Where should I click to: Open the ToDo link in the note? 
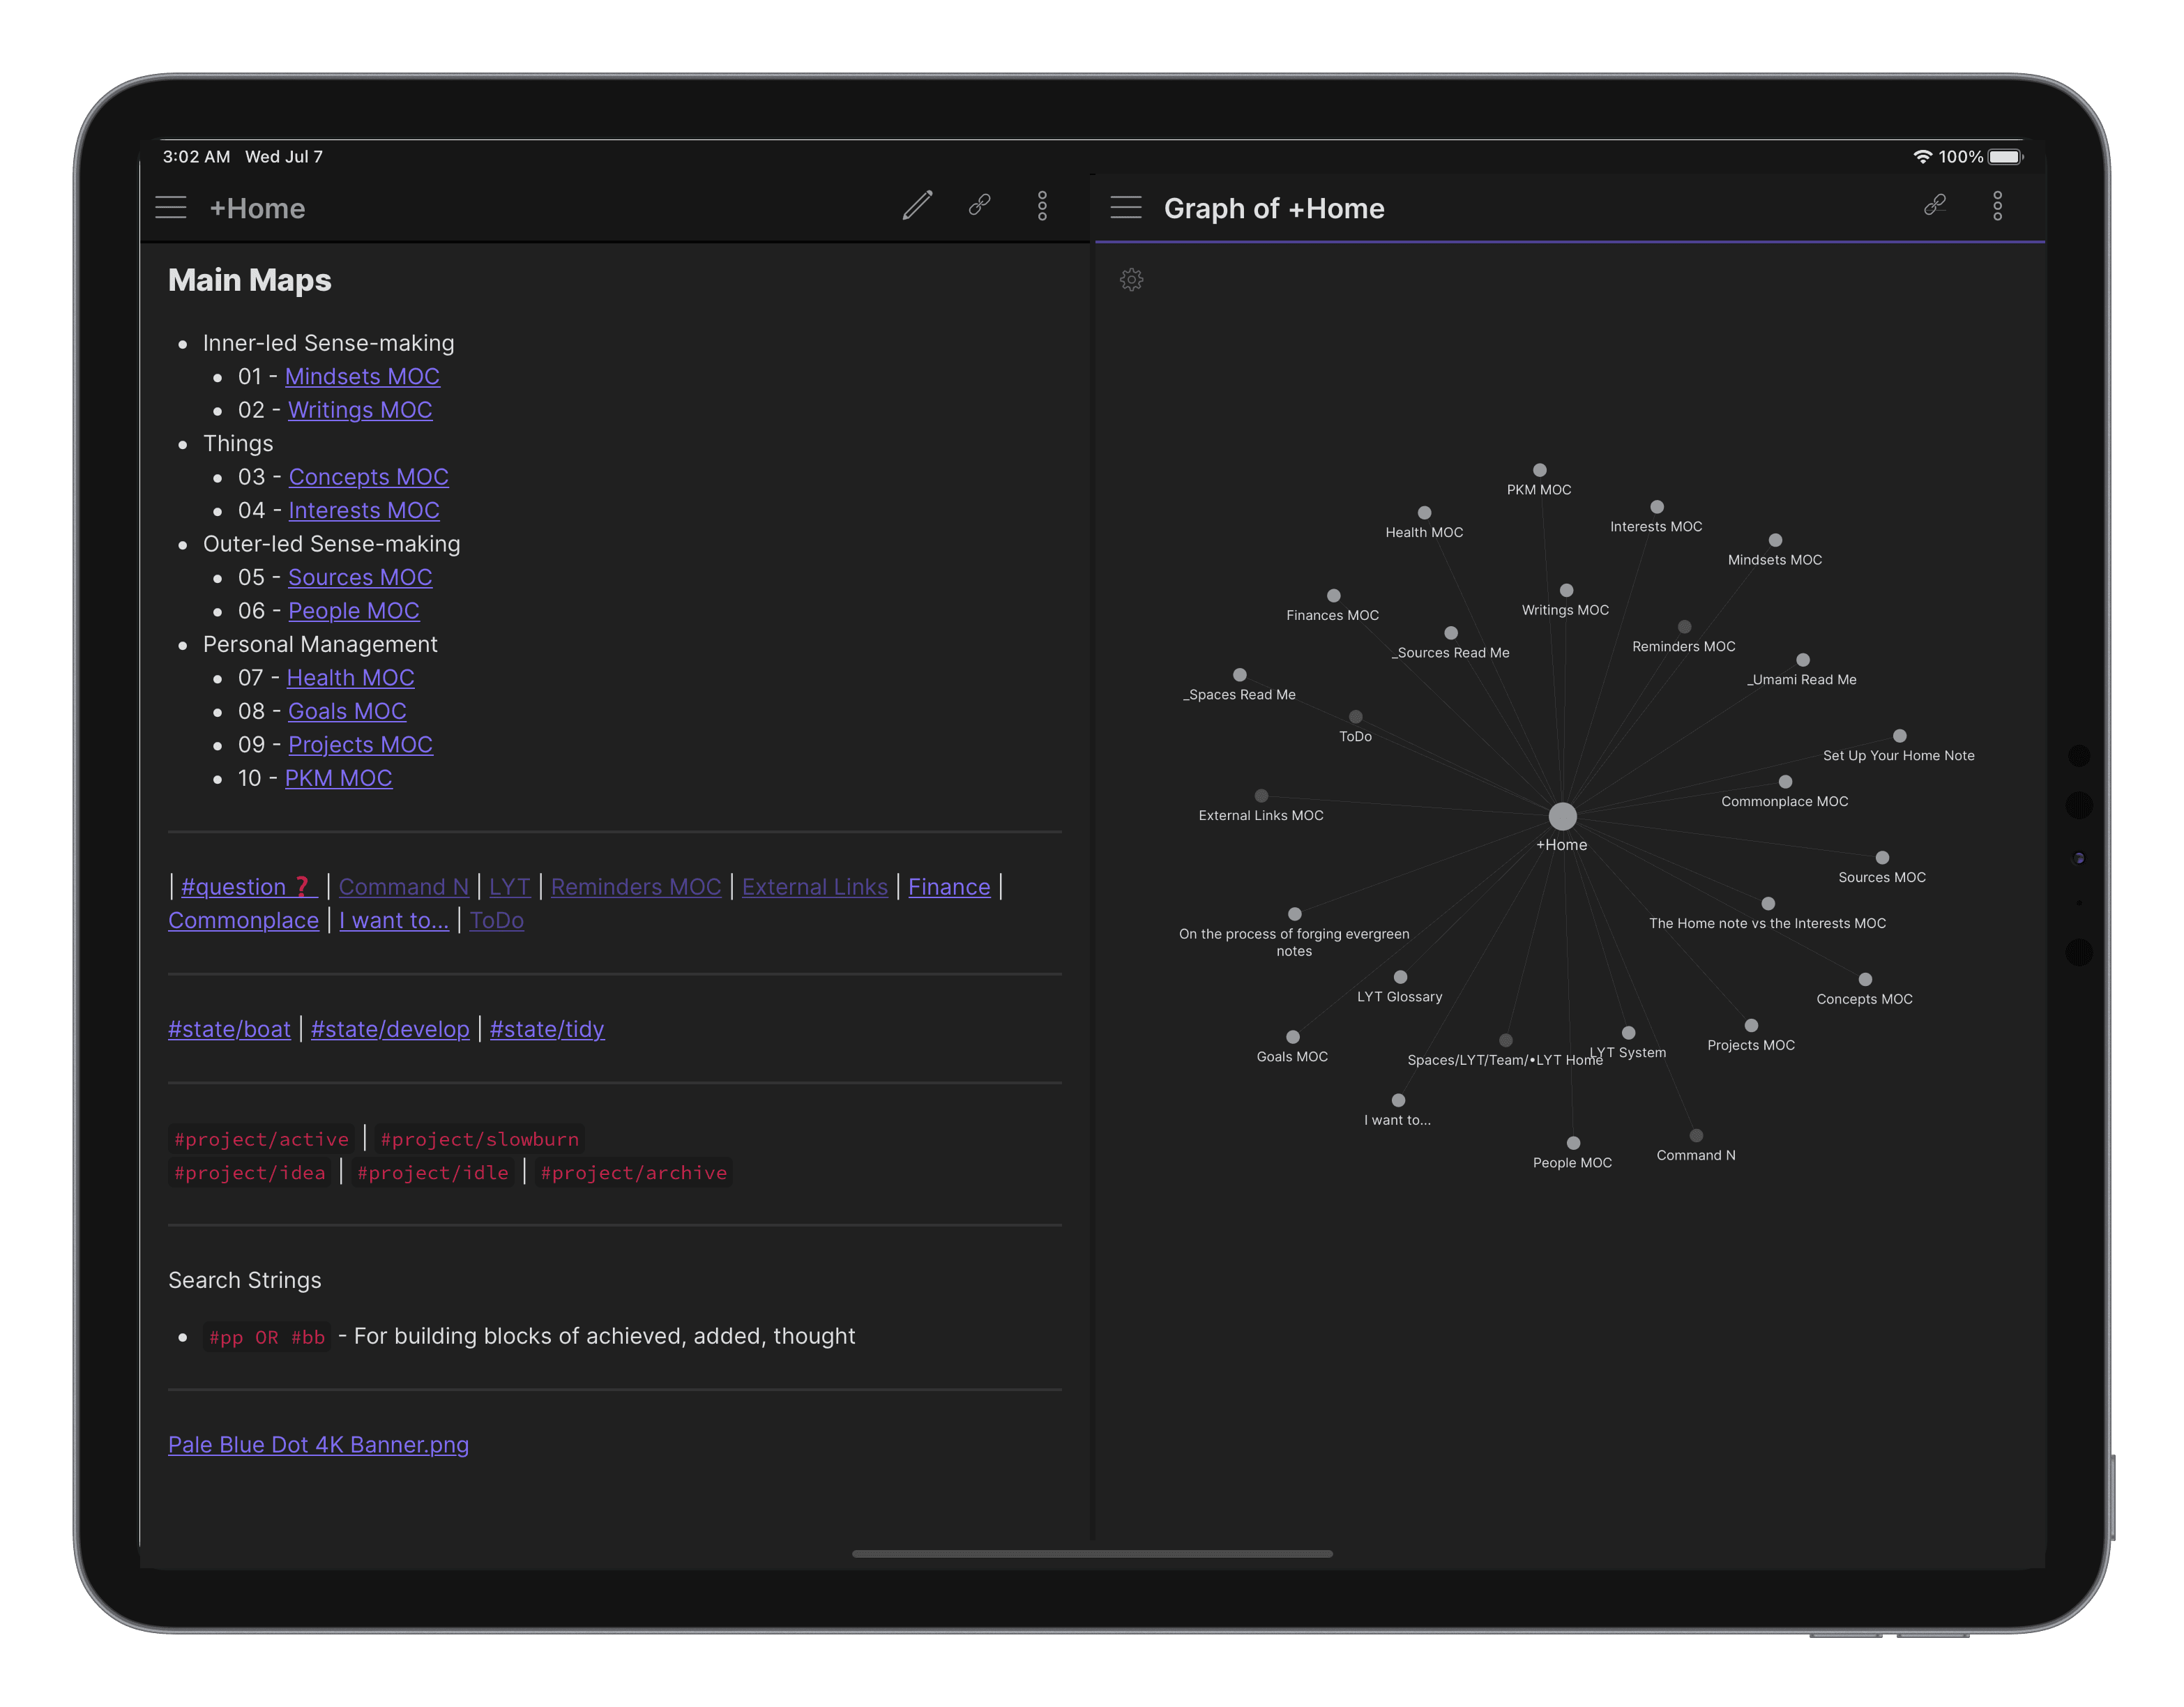coord(497,921)
